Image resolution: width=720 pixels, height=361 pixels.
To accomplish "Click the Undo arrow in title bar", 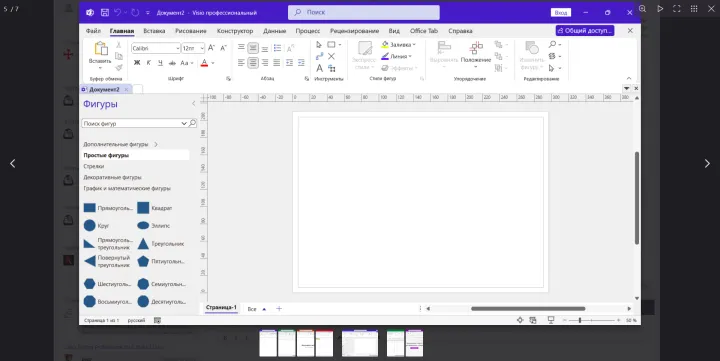I will 118,12.
